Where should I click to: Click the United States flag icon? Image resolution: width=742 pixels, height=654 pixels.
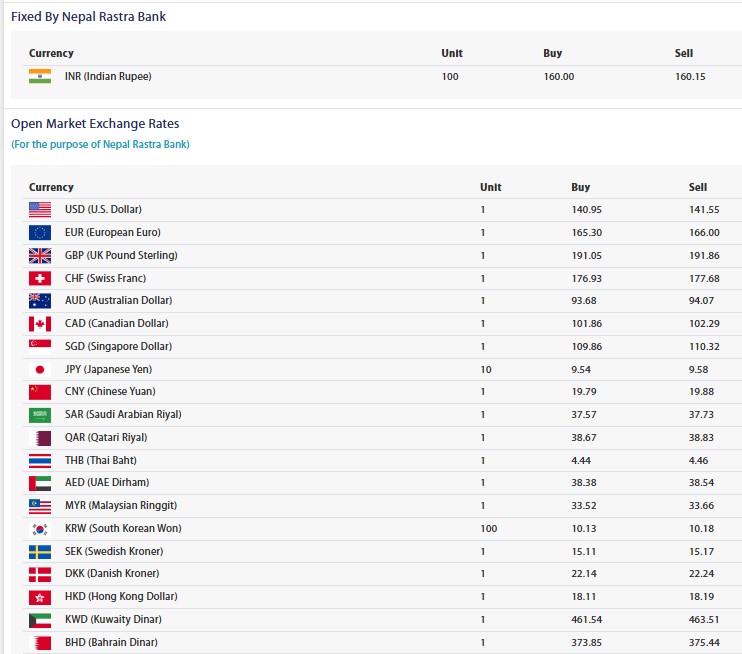click(40, 210)
